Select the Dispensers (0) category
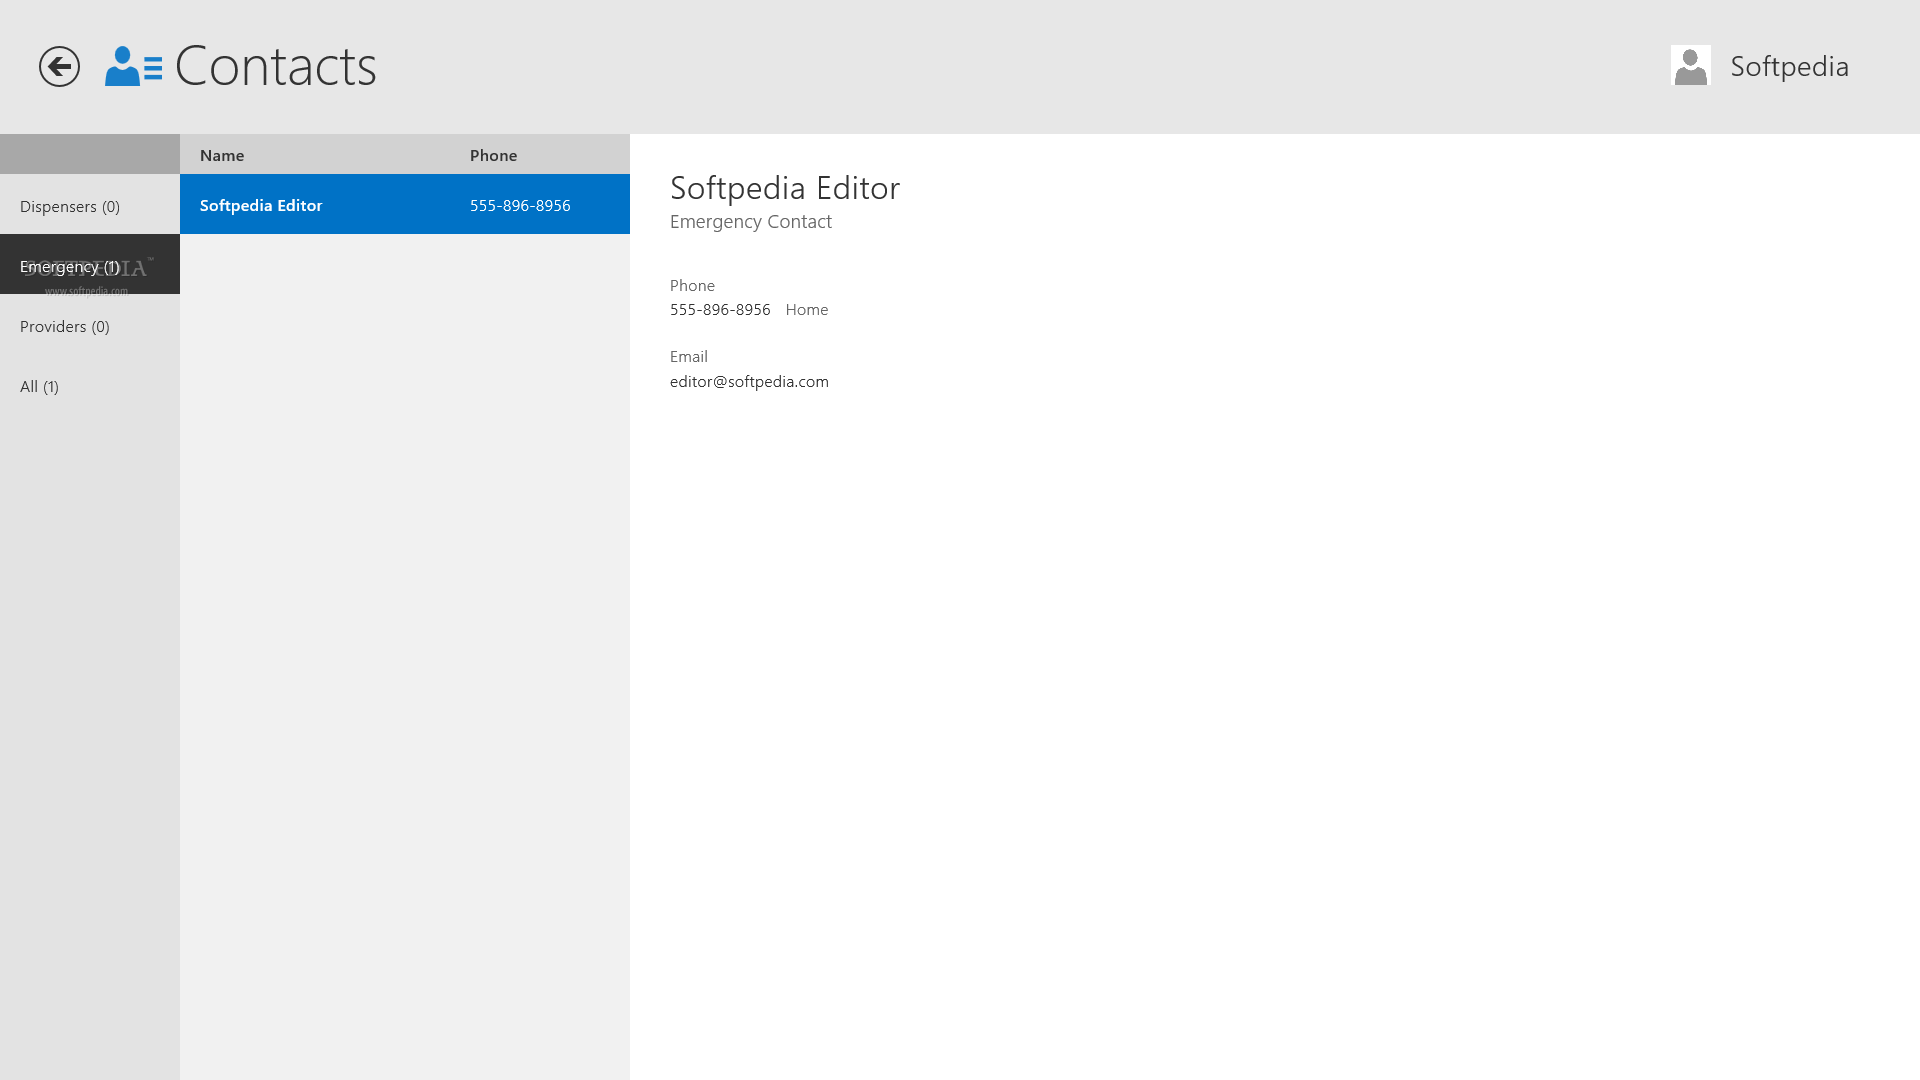Screen dimensions: 1920x1080 point(90,205)
